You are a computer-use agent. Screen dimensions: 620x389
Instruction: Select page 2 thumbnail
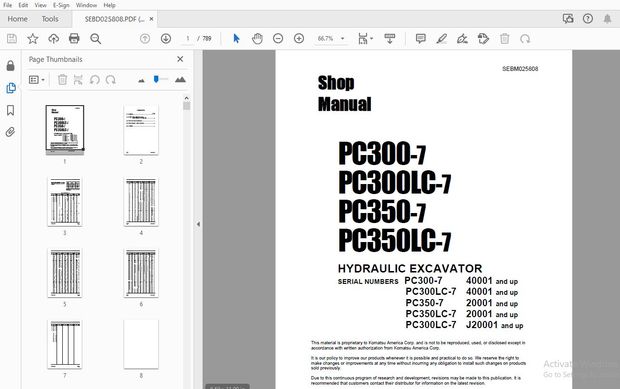[x=141, y=130]
